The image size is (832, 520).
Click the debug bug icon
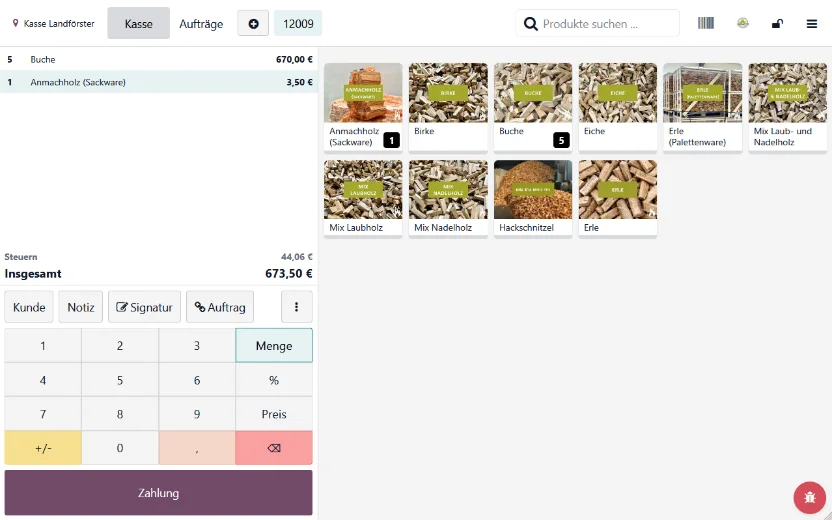pos(809,497)
